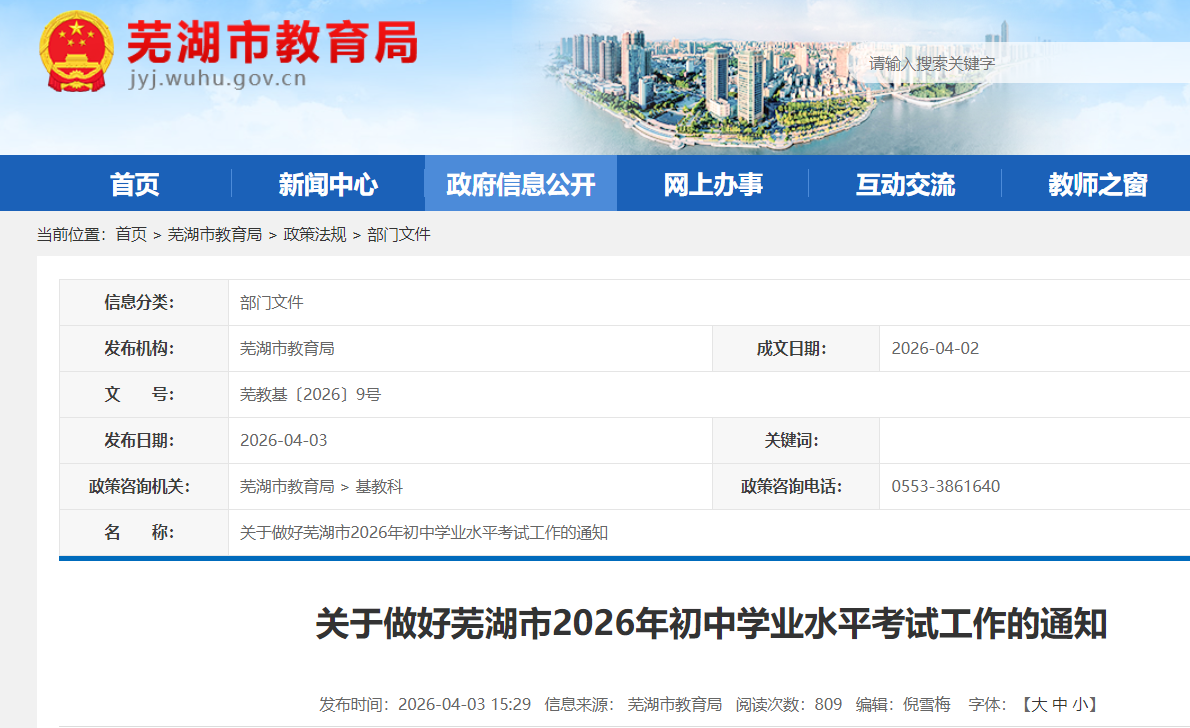This screenshot has width=1190, height=728.
Task: Click the 芜湖市教育局 site title
Action: tap(272, 41)
